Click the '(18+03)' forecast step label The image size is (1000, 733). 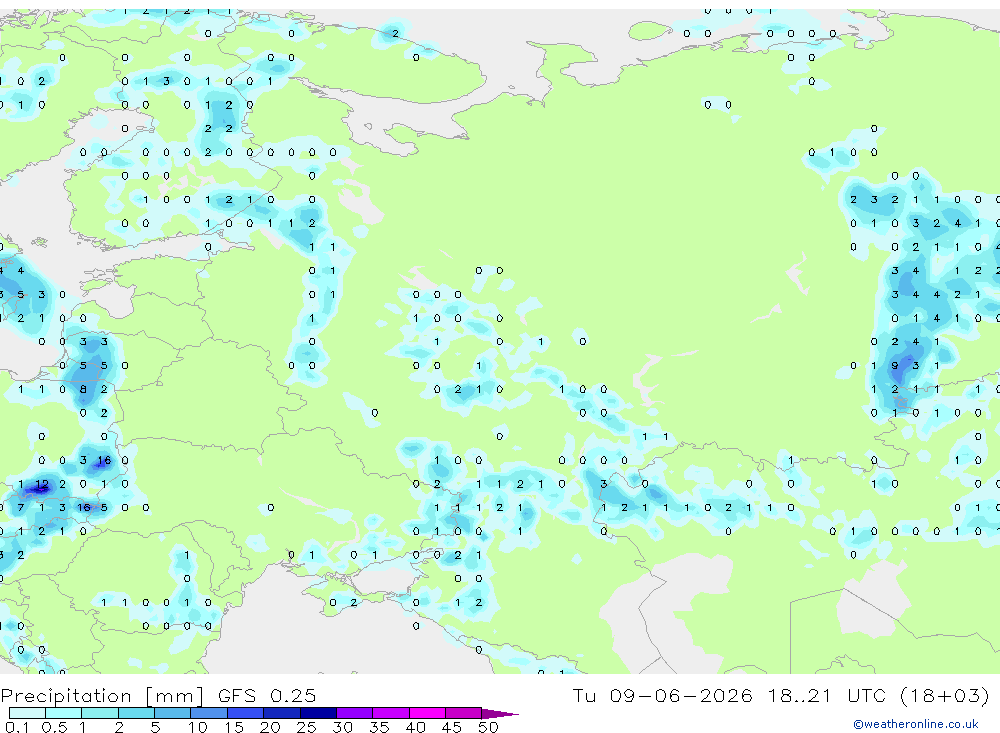pos(945,695)
